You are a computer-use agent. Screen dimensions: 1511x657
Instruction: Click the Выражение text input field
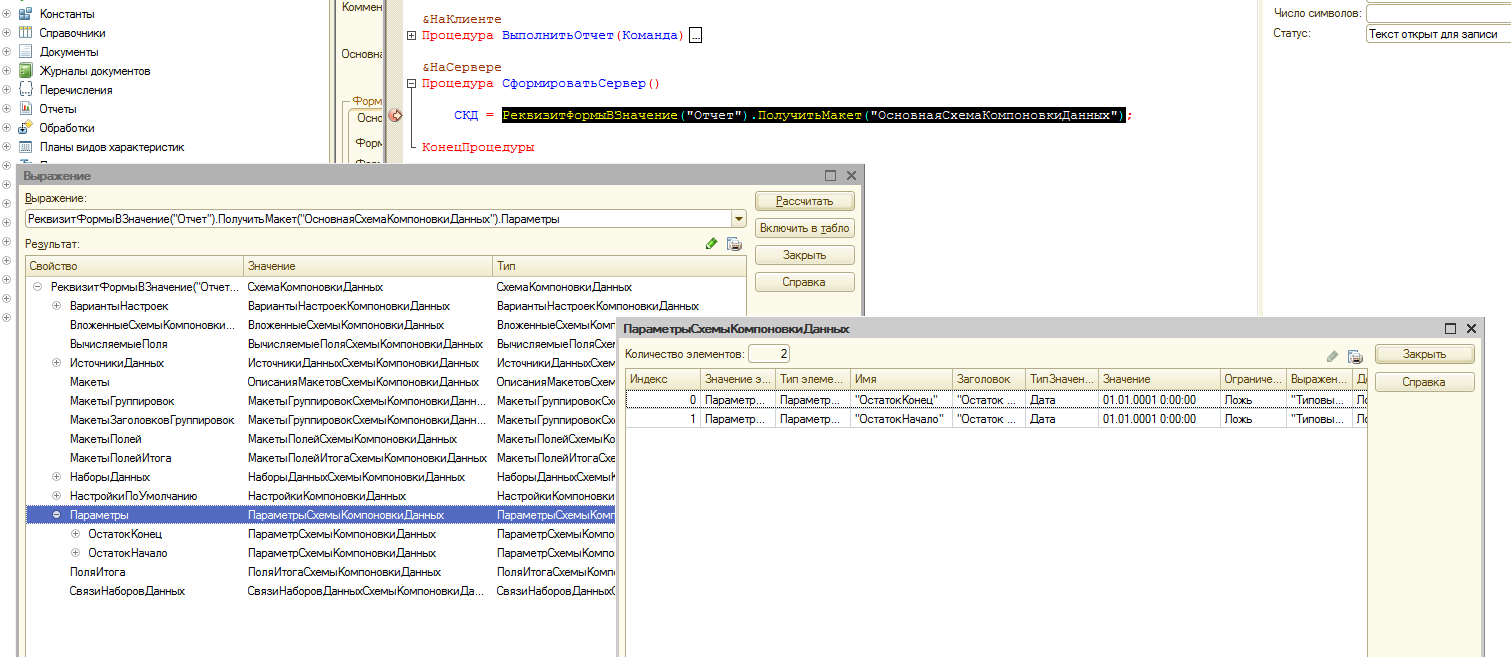[379, 219]
